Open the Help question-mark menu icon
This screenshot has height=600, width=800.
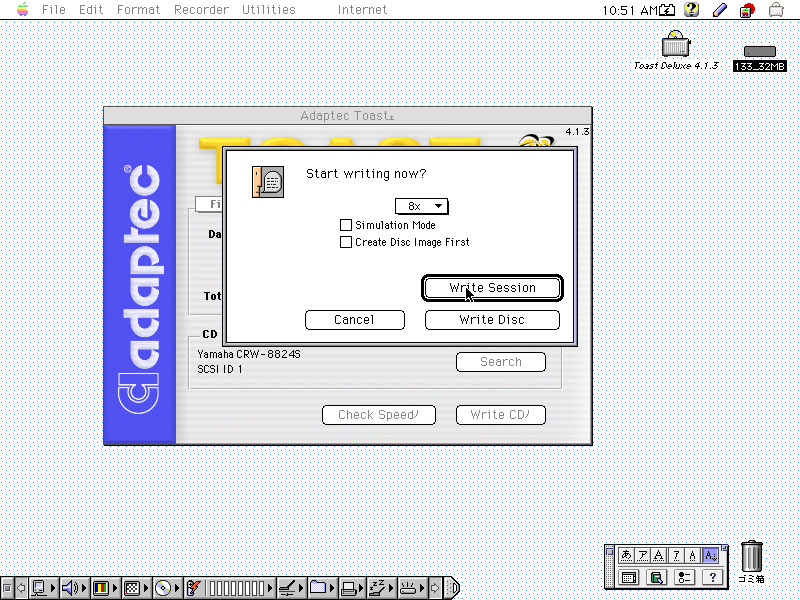(x=691, y=9)
